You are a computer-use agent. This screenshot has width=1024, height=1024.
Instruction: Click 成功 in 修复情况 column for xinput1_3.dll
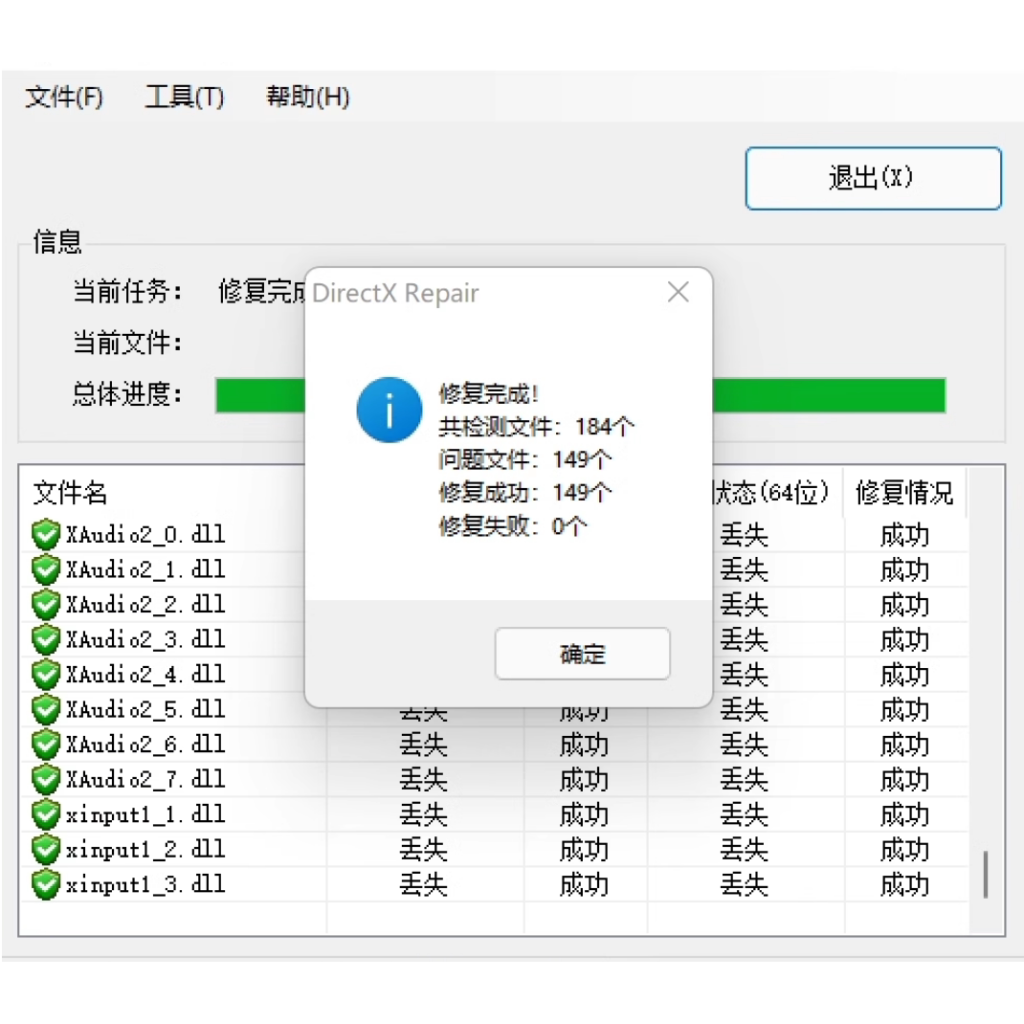click(x=904, y=885)
